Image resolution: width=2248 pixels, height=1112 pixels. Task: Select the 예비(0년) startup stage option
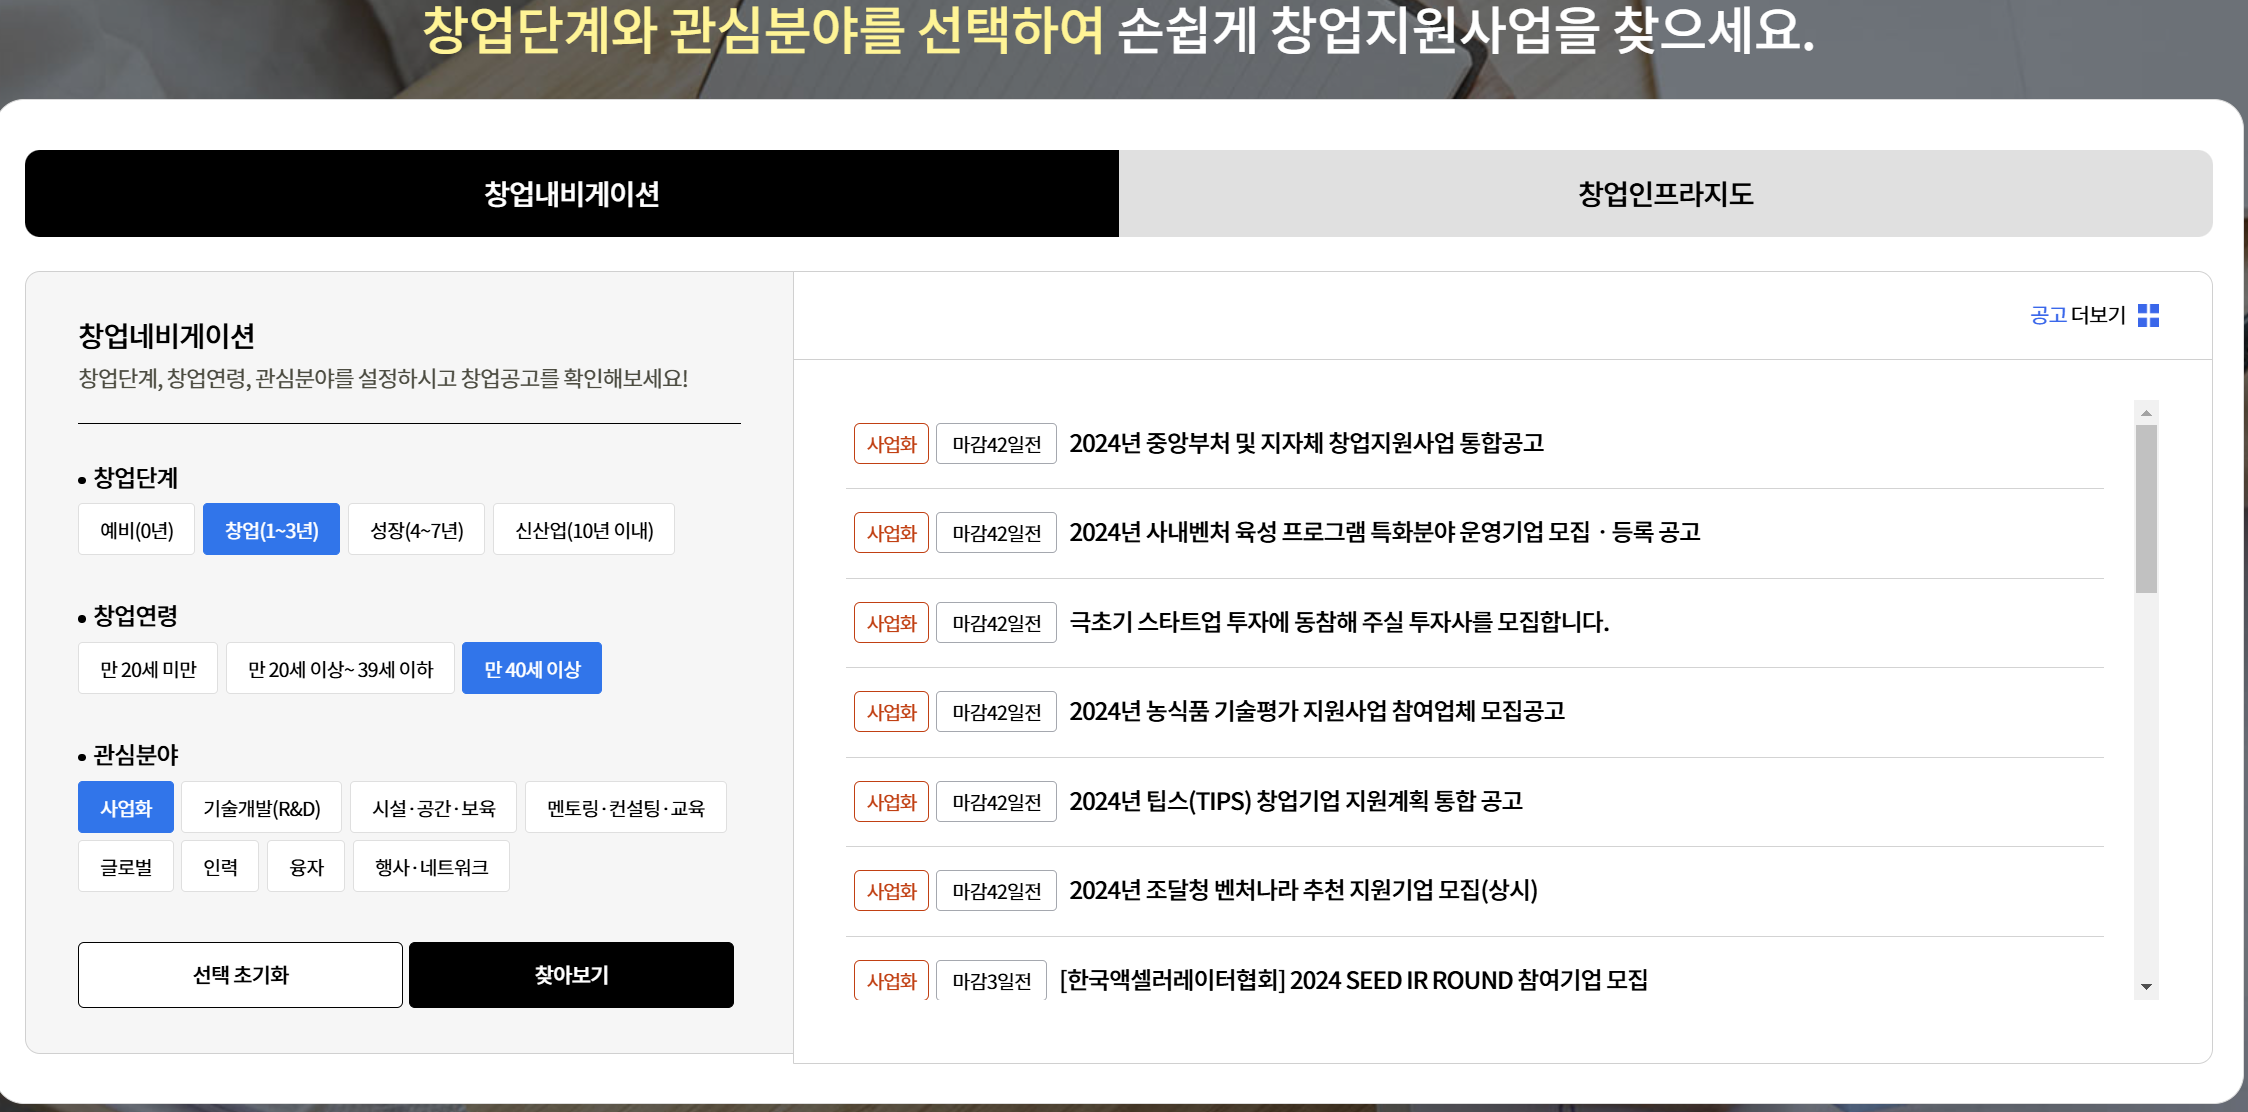[137, 530]
